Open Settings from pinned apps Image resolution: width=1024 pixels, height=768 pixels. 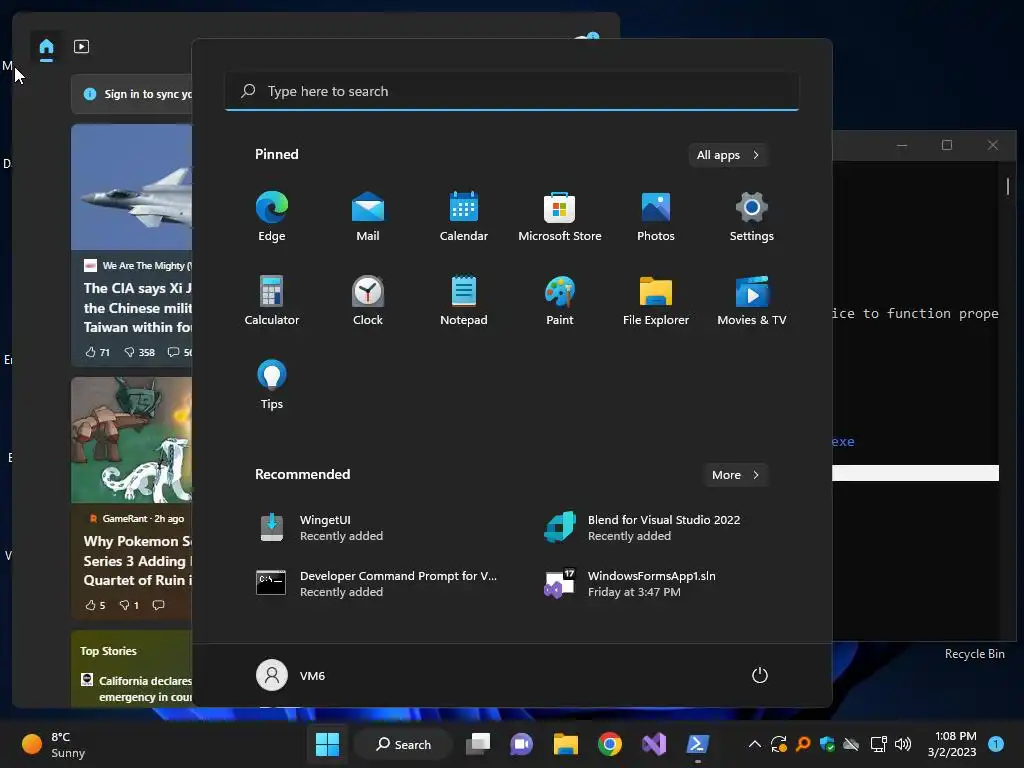click(x=752, y=216)
